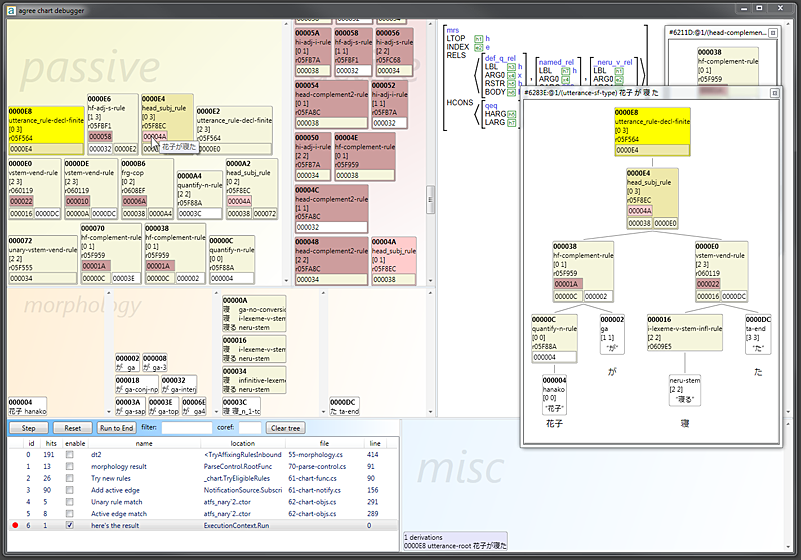
Task: Select node 000072 unary-vstem-vend-rule
Action: 42,260
